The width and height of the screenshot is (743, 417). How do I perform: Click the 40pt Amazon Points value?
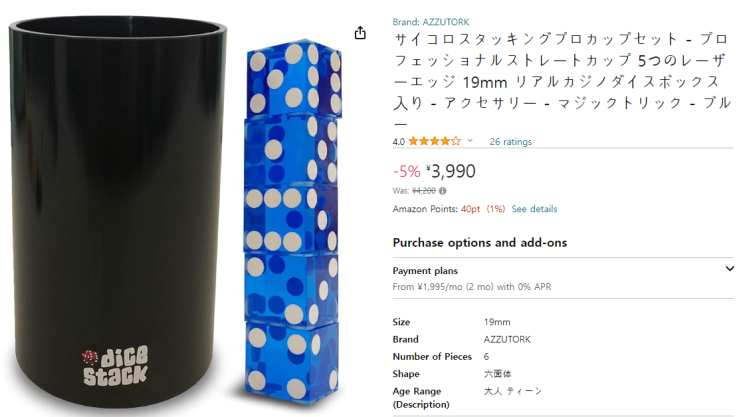pyautogui.click(x=471, y=209)
